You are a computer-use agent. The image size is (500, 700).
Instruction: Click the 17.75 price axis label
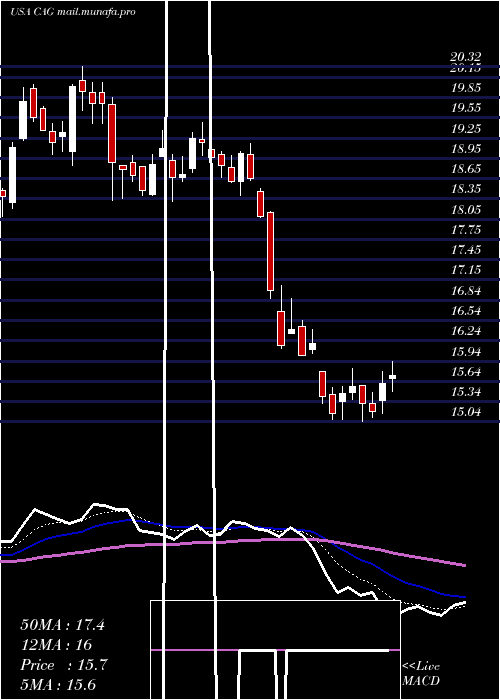click(x=466, y=230)
